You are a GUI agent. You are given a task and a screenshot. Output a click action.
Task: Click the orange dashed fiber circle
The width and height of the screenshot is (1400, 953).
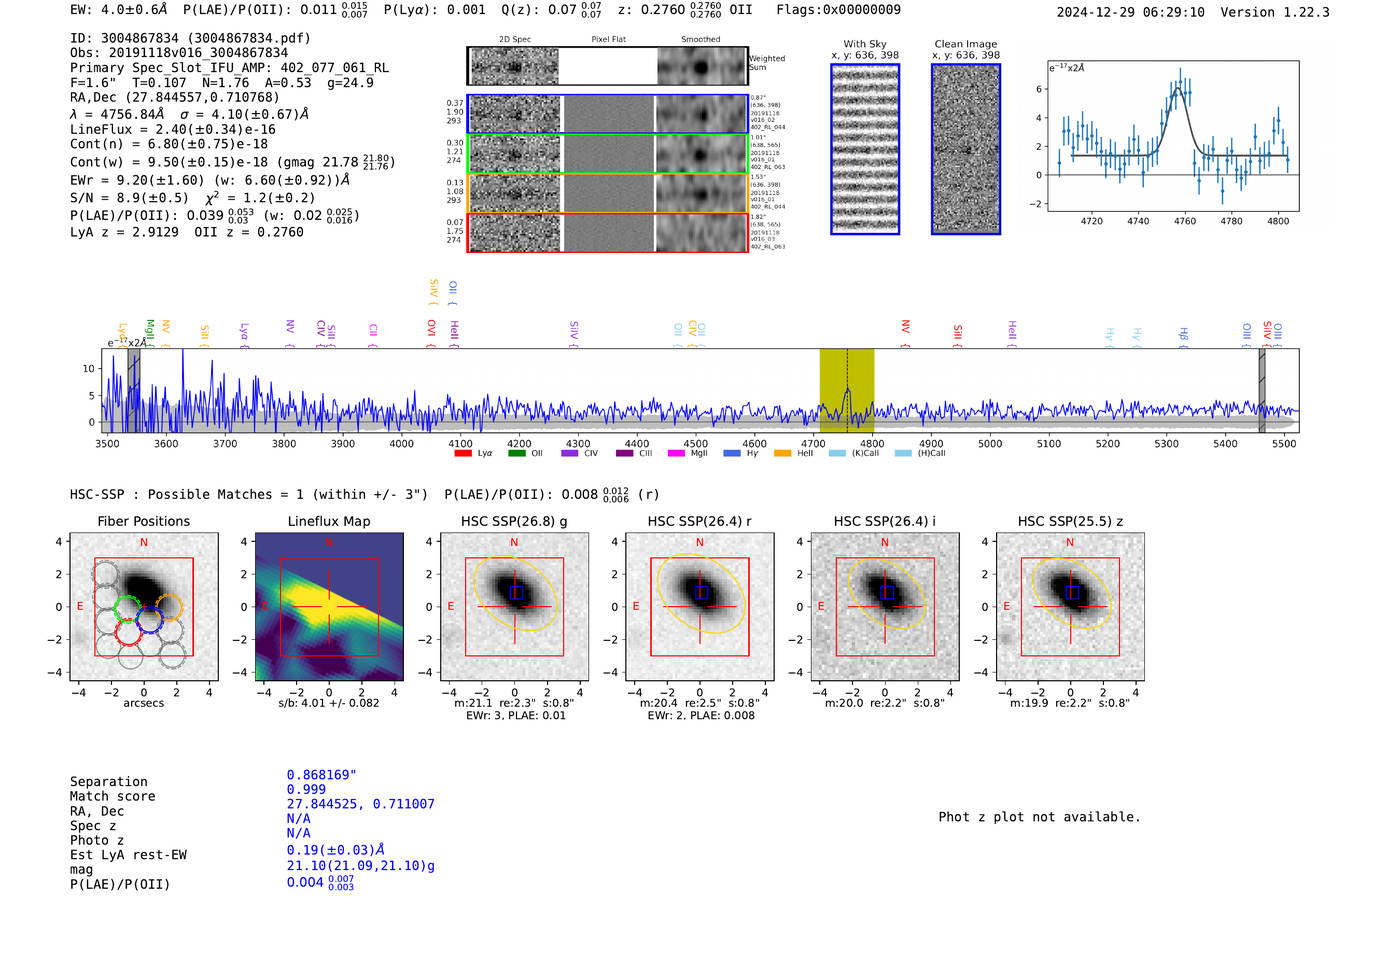170,607
